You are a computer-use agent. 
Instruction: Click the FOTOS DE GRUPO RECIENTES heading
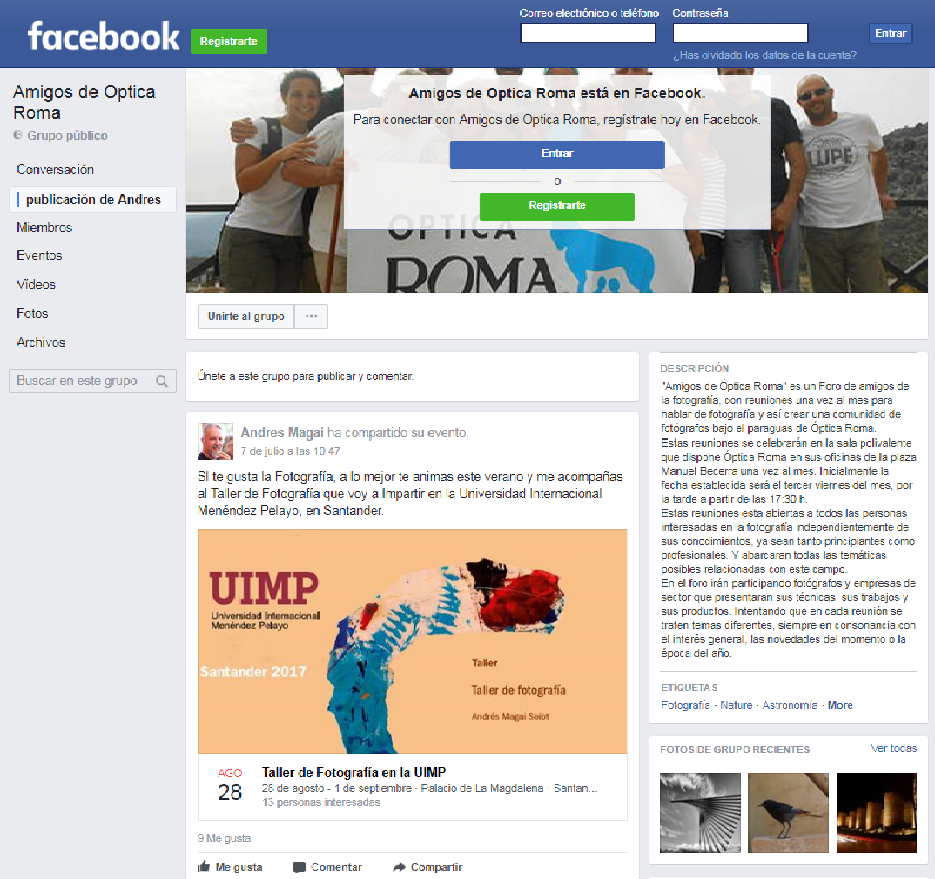(735, 750)
